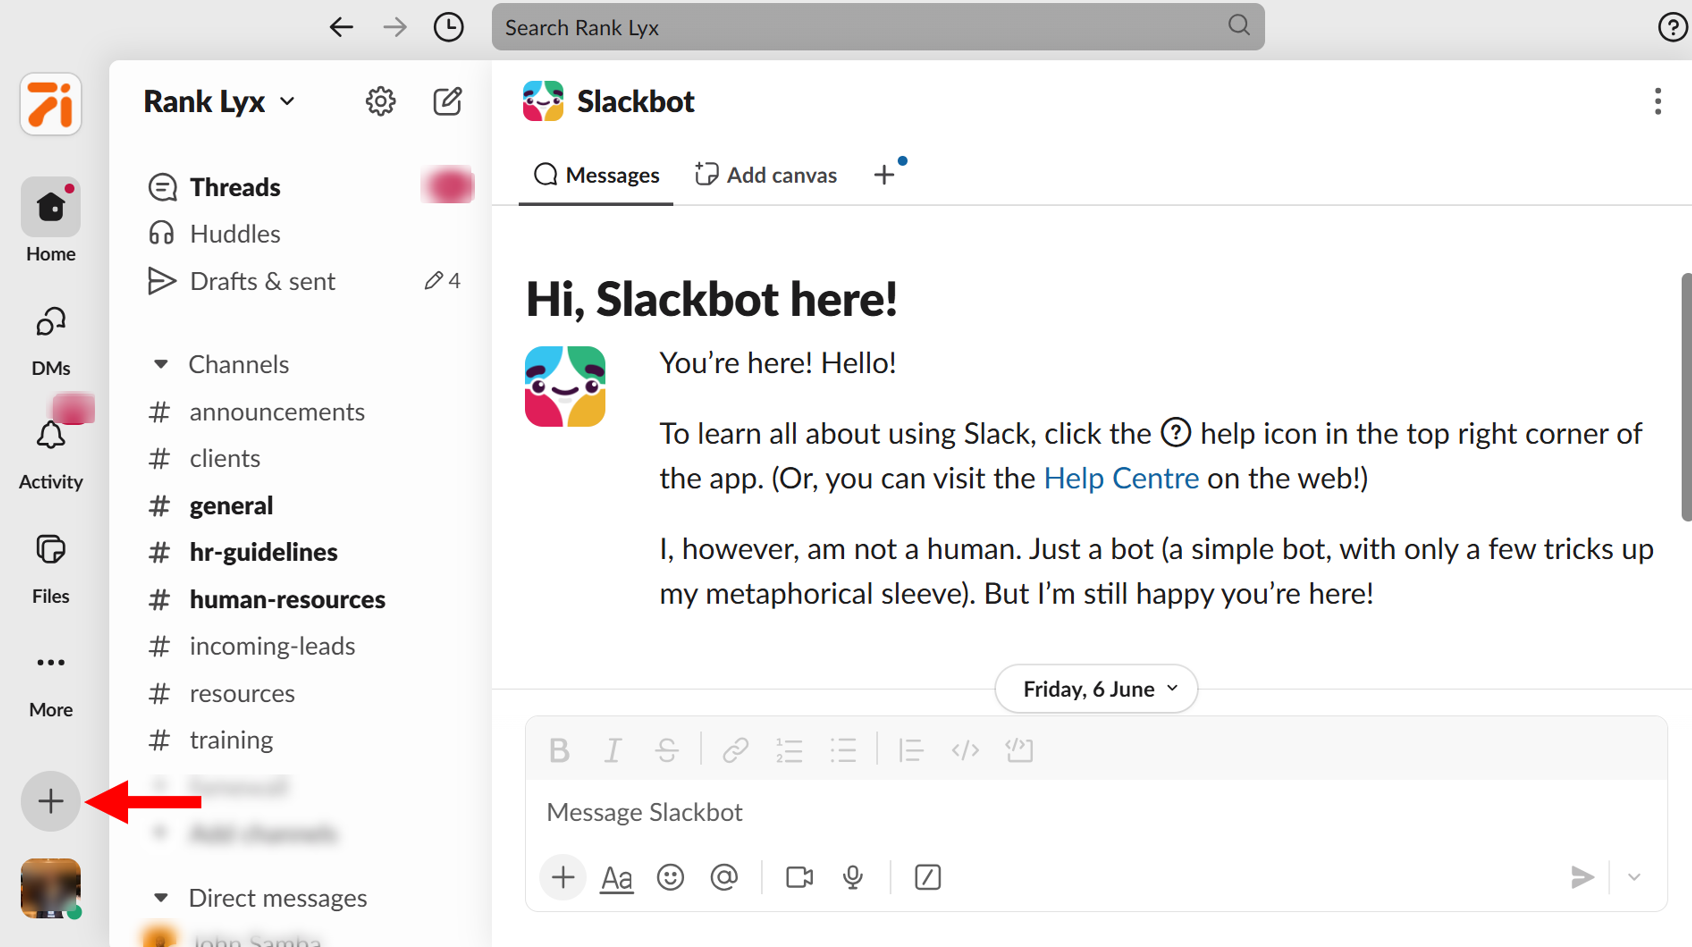Toggle italic formatting in the composer
Viewport: 1692px width, 947px height.
point(613,749)
